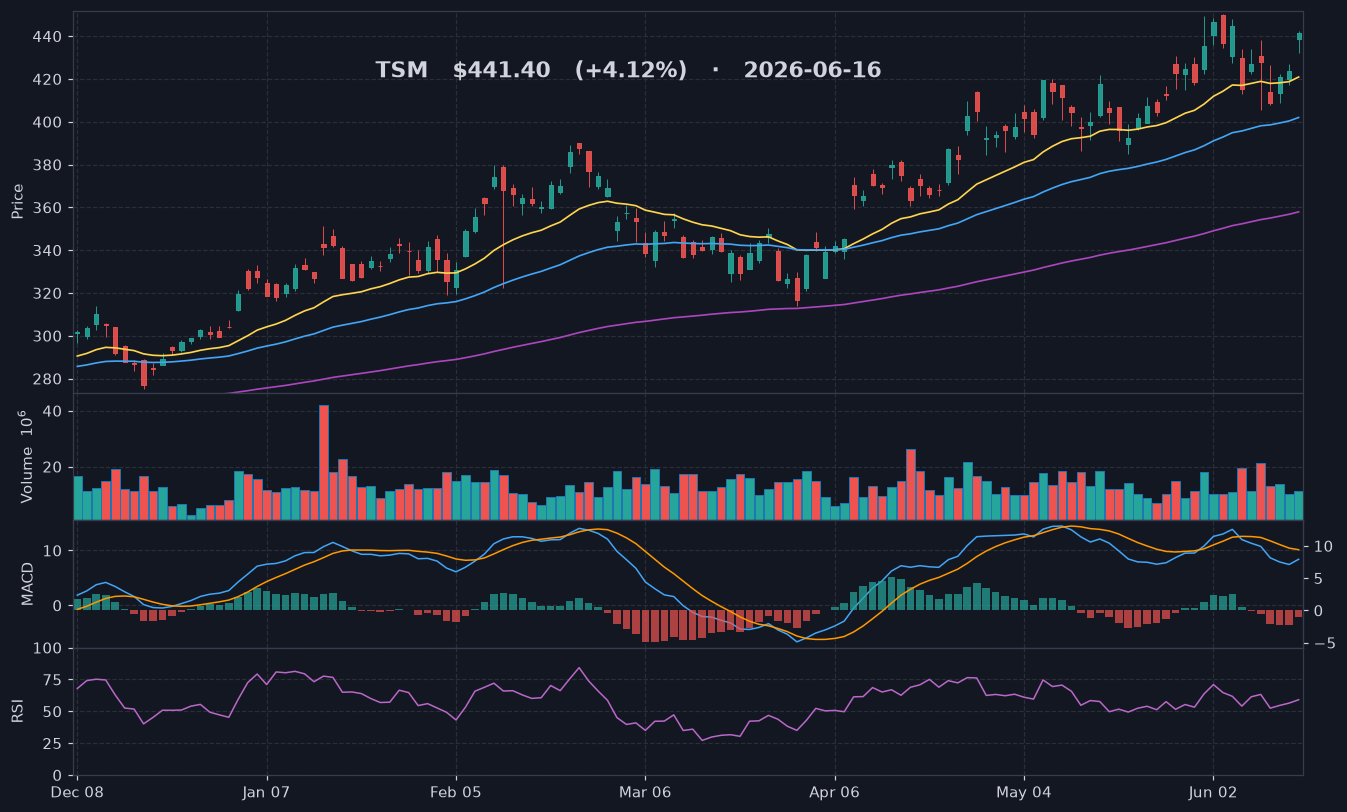The height and width of the screenshot is (812, 1347).
Task: Click the 400 price axis tick
Action: (50, 123)
